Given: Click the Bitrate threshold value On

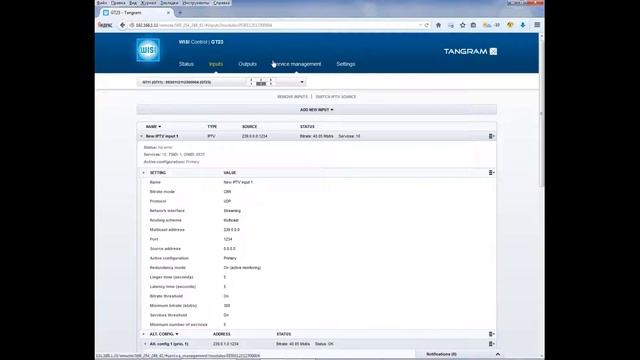Looking at the screenshot, I should [226, 296].
